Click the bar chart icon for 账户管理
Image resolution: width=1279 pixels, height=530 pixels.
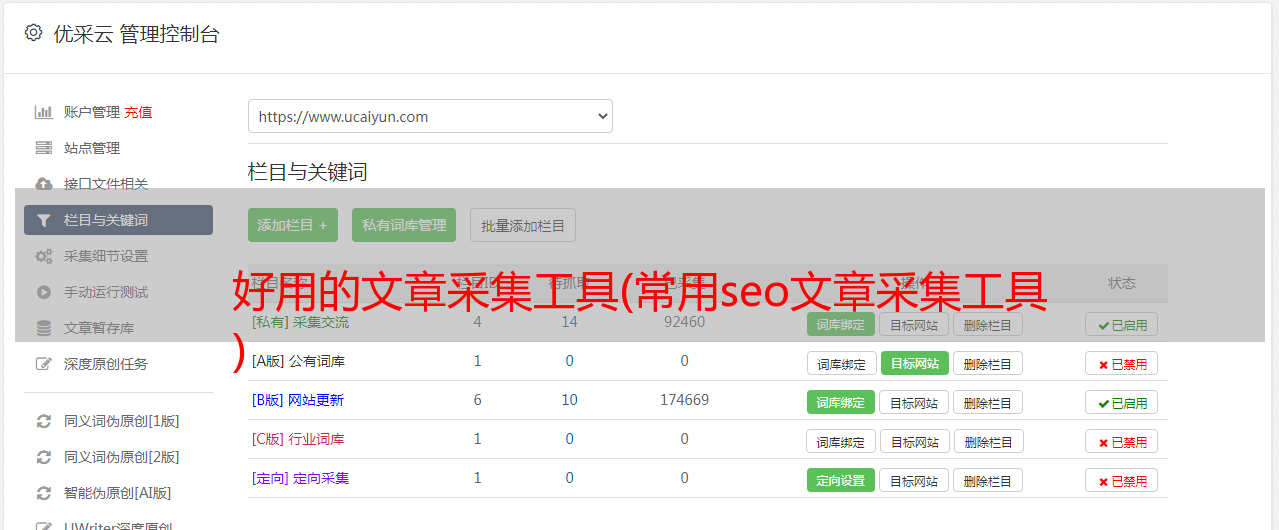coord(44,112)
